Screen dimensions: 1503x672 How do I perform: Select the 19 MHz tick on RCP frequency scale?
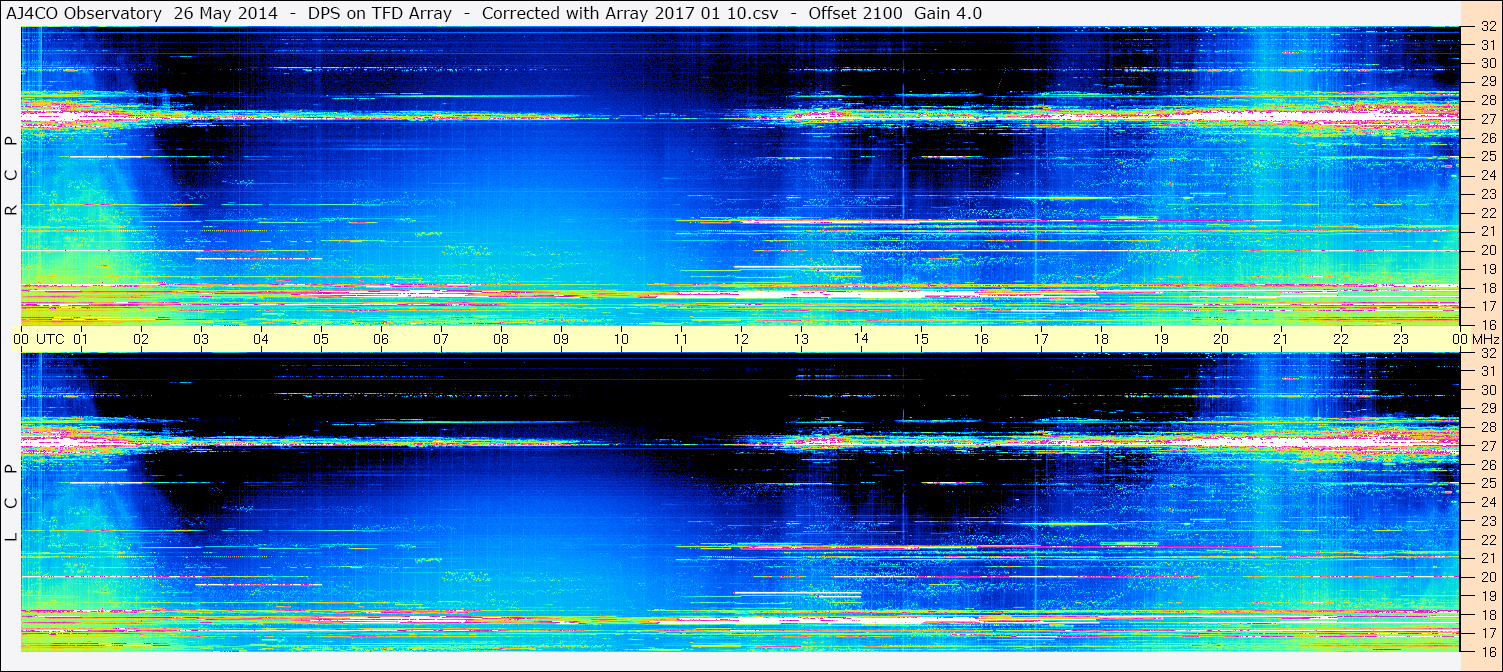click(x=1487, y=269)
